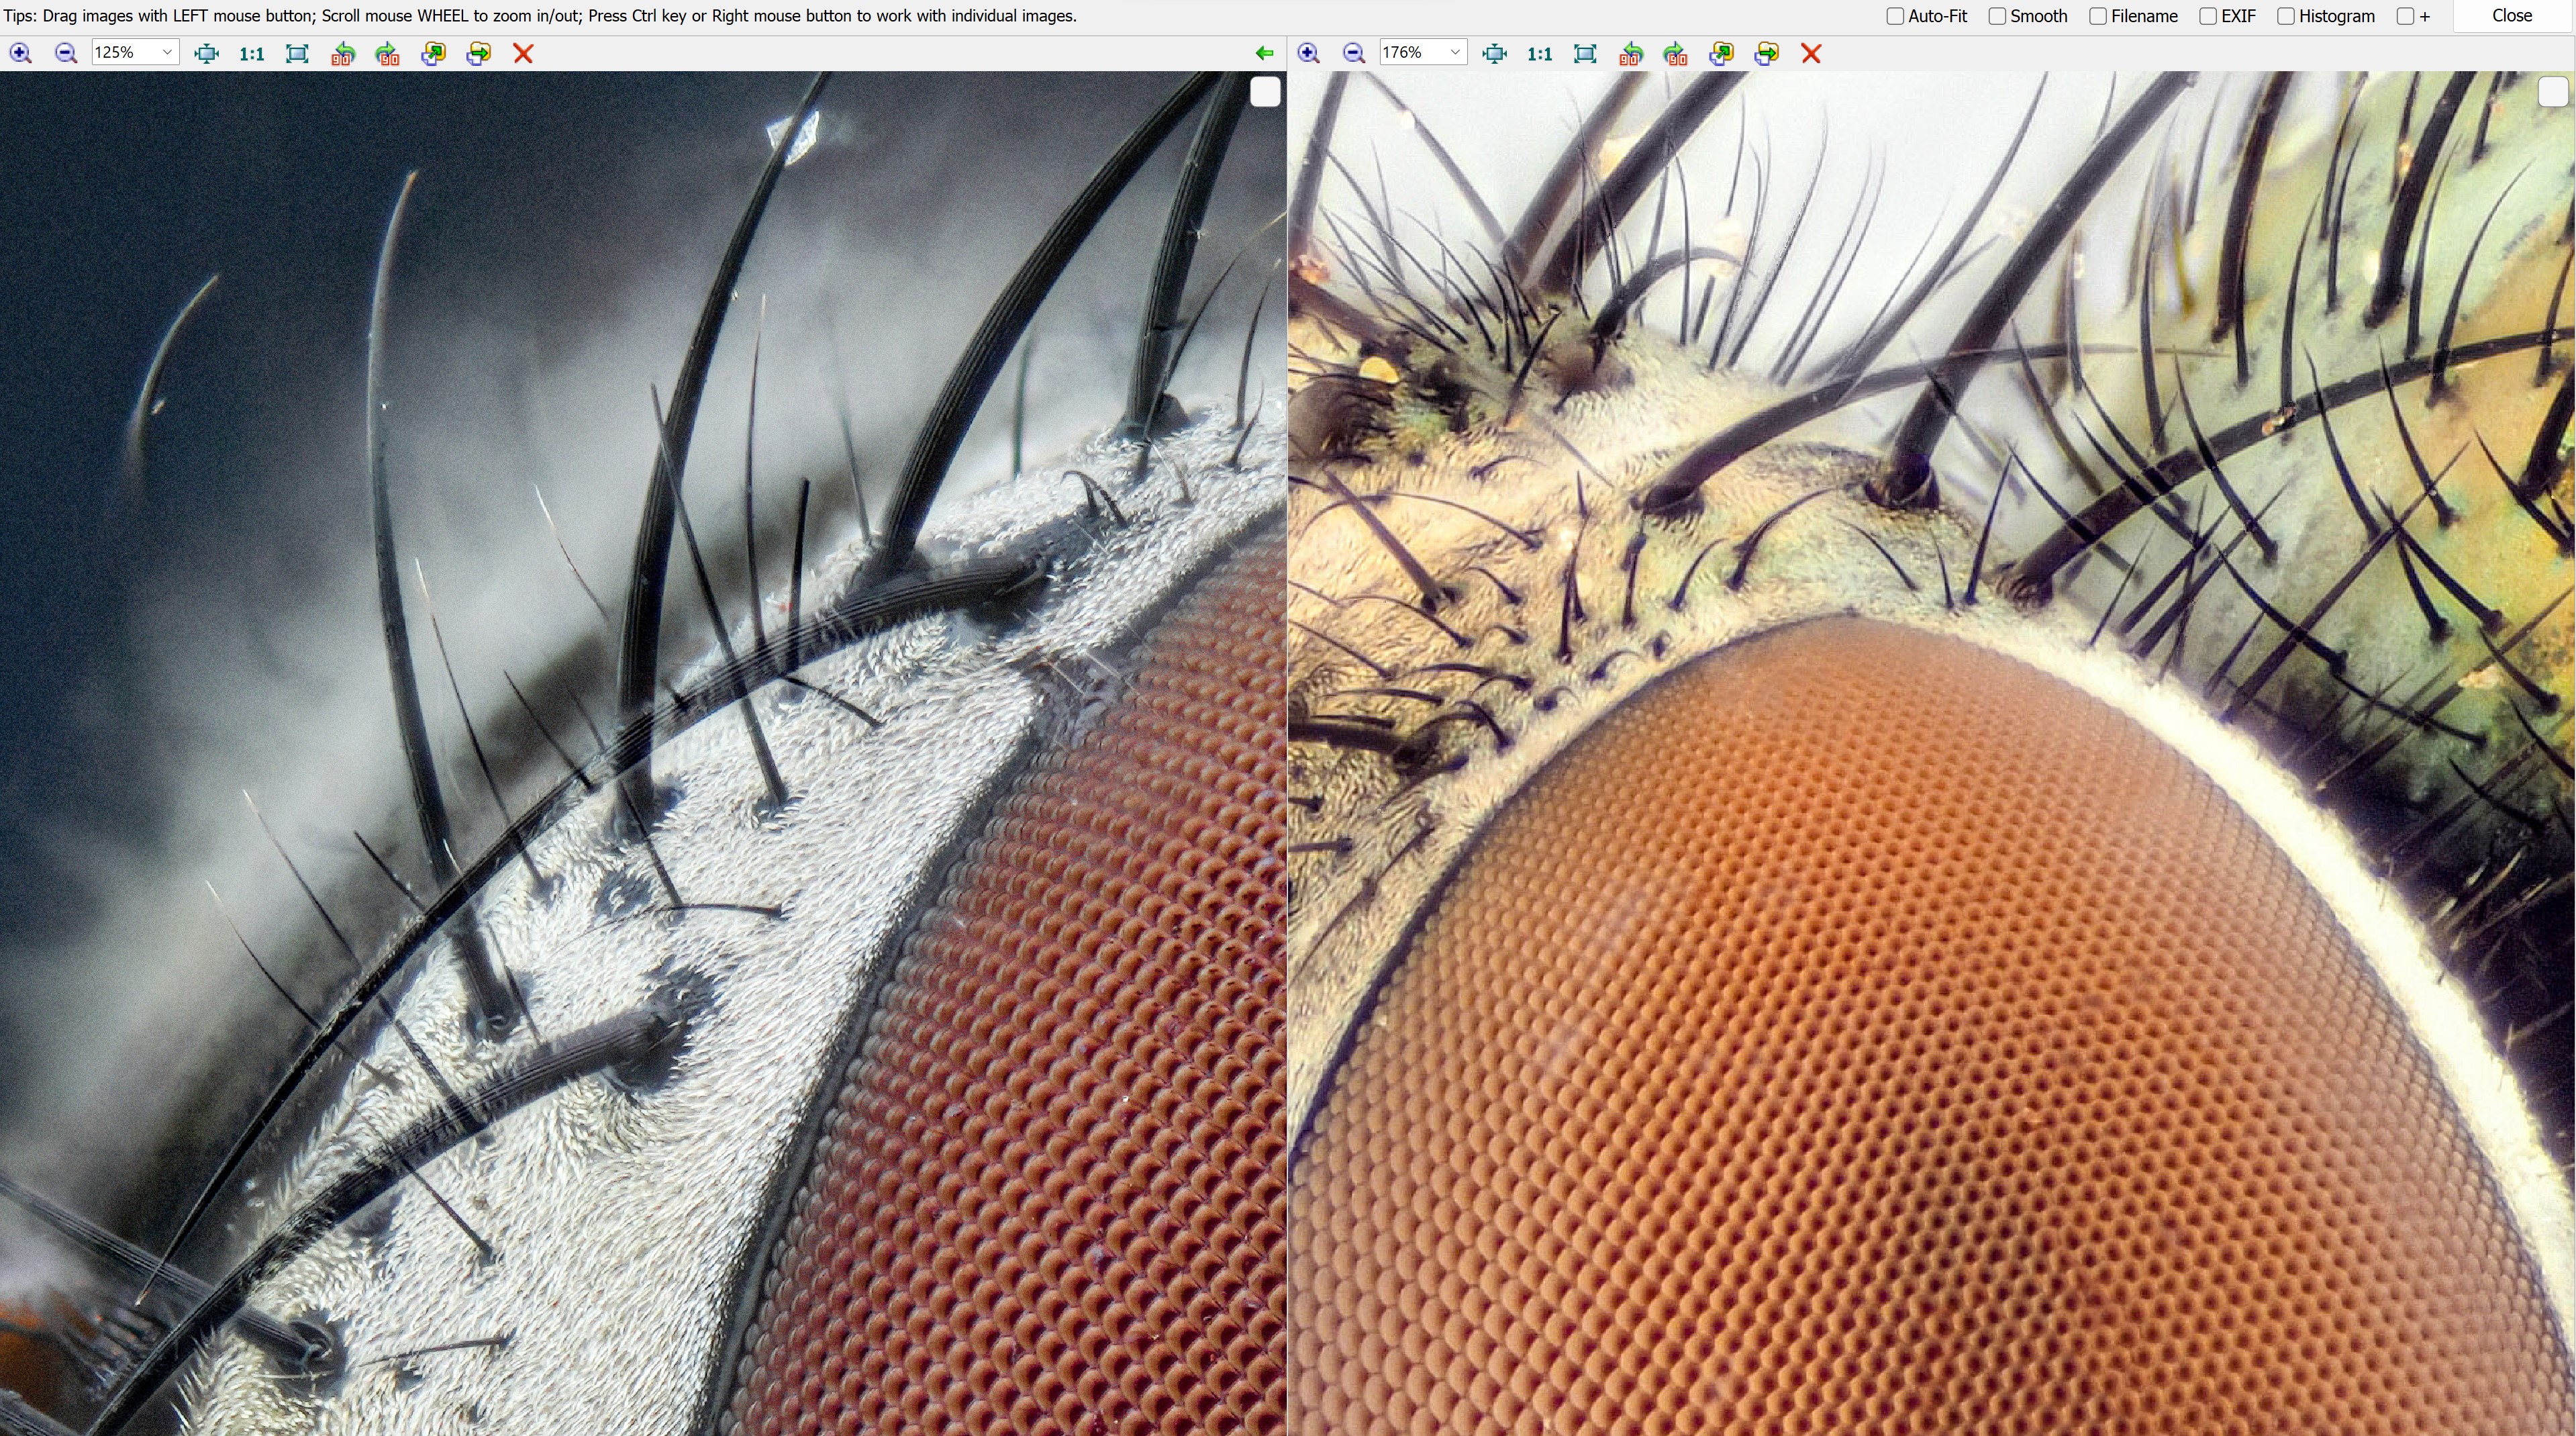
Task: Rotate left image 90 degrees counterclockwise
Action: (342, 54)
